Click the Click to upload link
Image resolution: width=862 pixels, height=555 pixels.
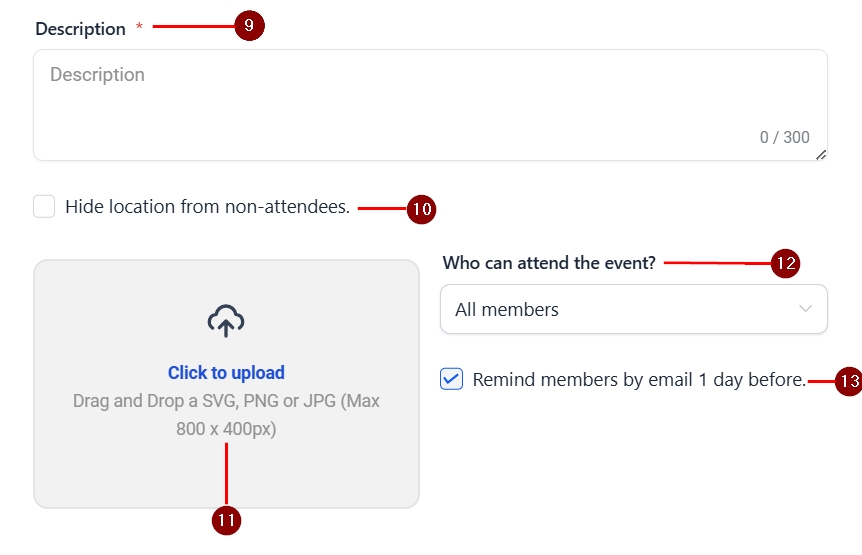[226, 373]
